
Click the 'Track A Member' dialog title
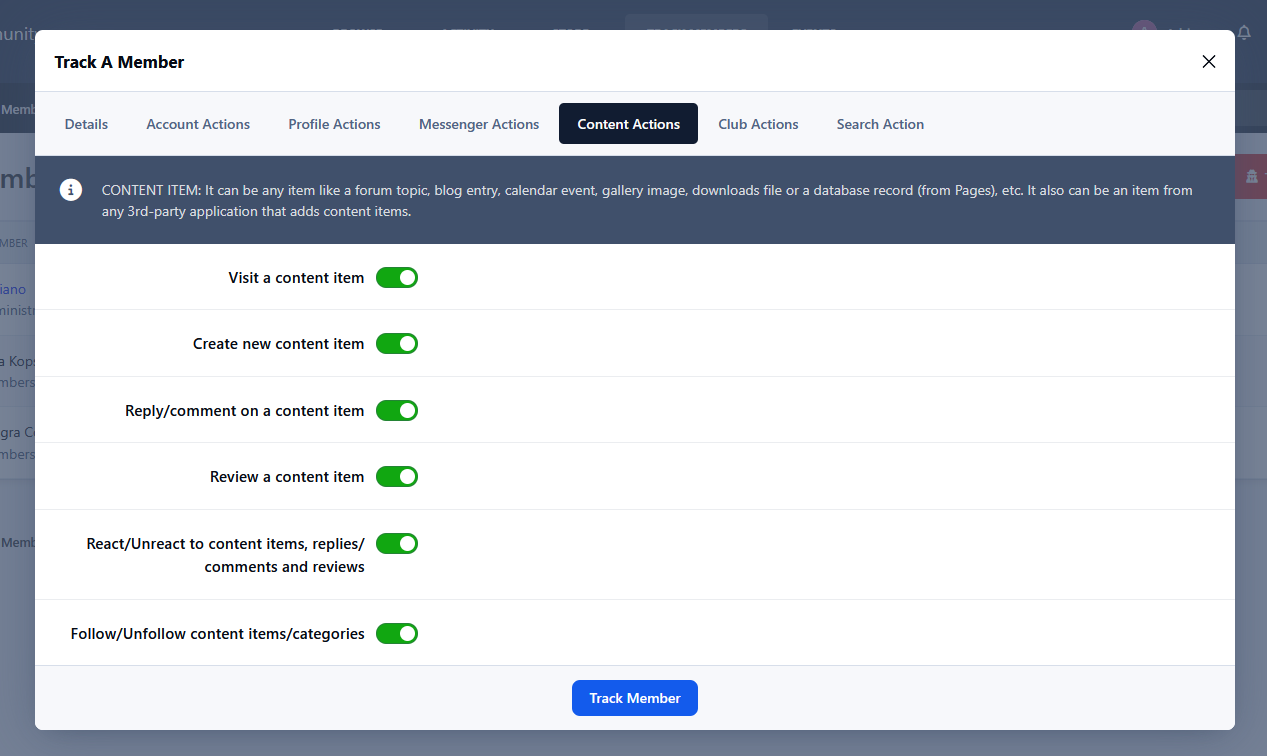pos(120,62)
